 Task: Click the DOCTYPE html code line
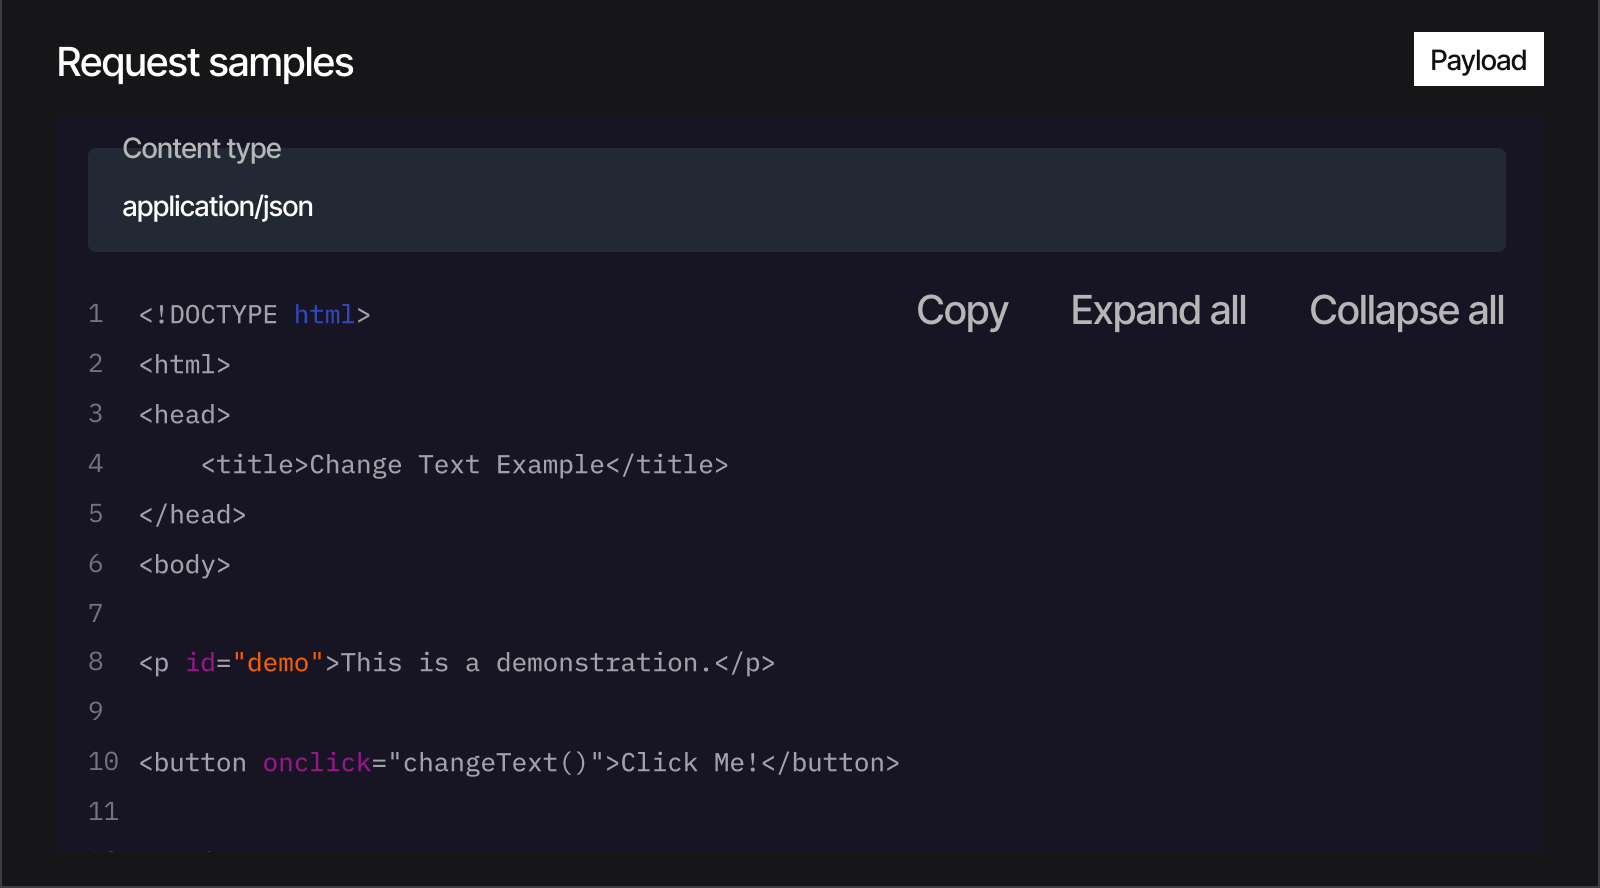[255, 315]
